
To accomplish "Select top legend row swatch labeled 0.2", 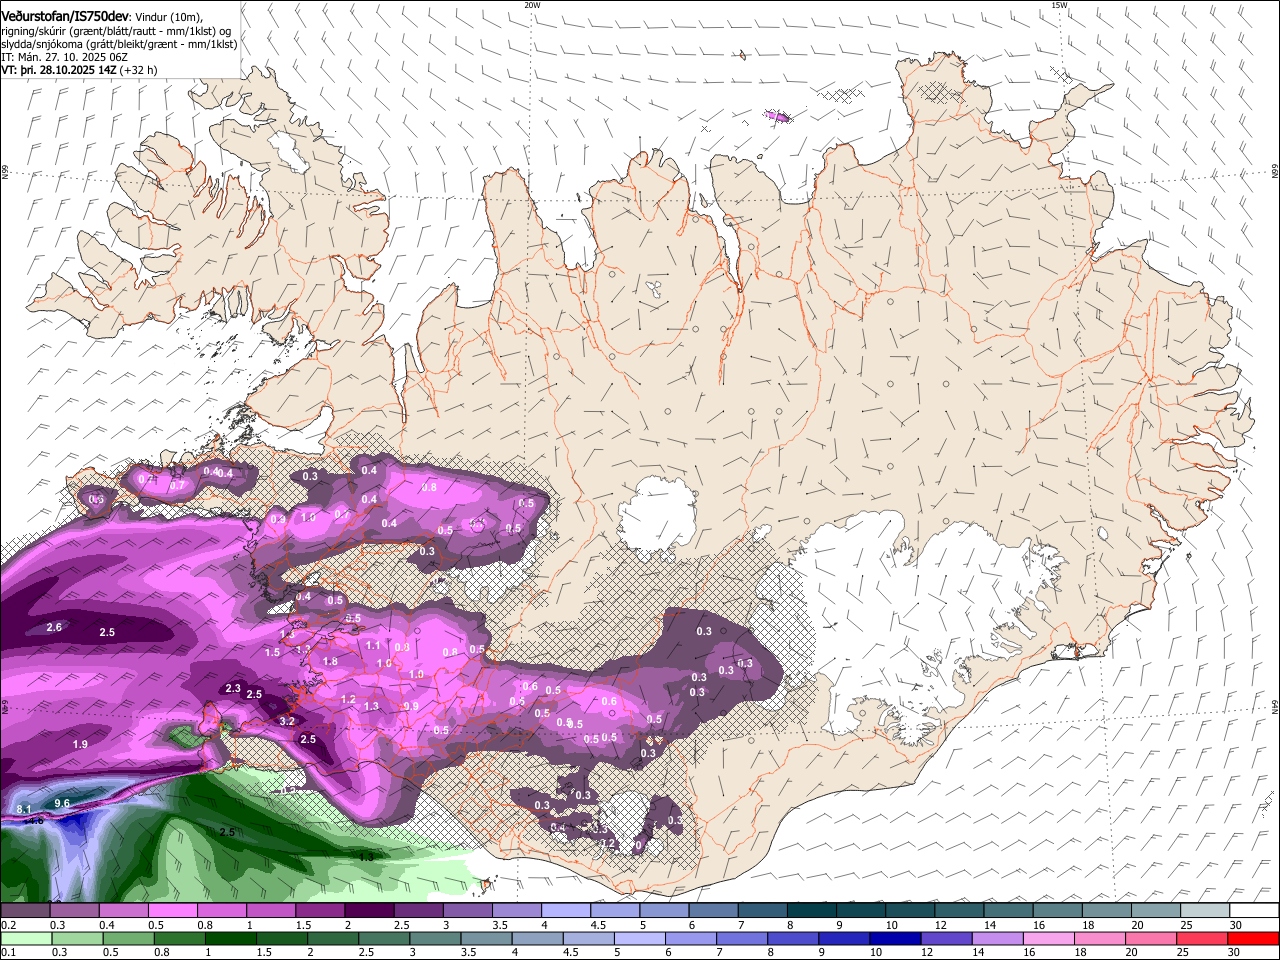I will coord(25,911).
